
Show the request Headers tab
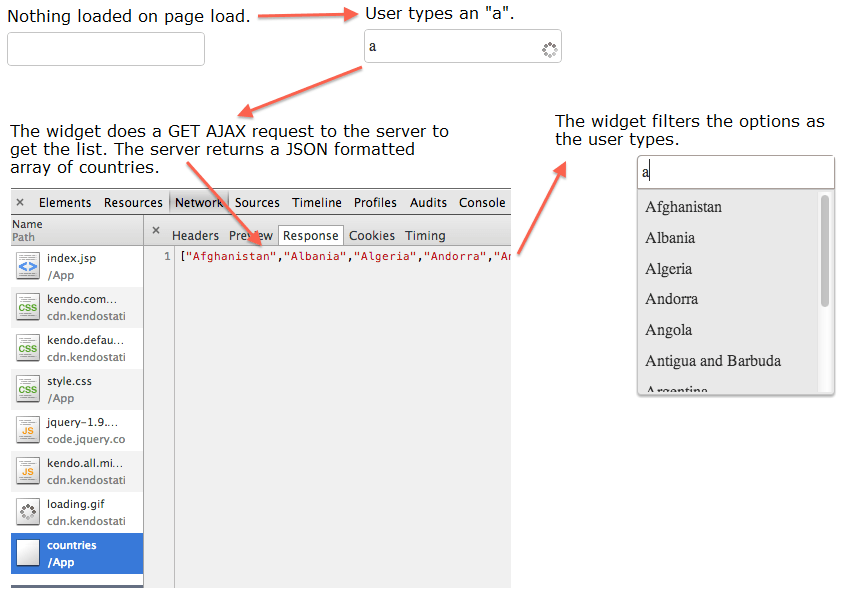click(195, 236)
